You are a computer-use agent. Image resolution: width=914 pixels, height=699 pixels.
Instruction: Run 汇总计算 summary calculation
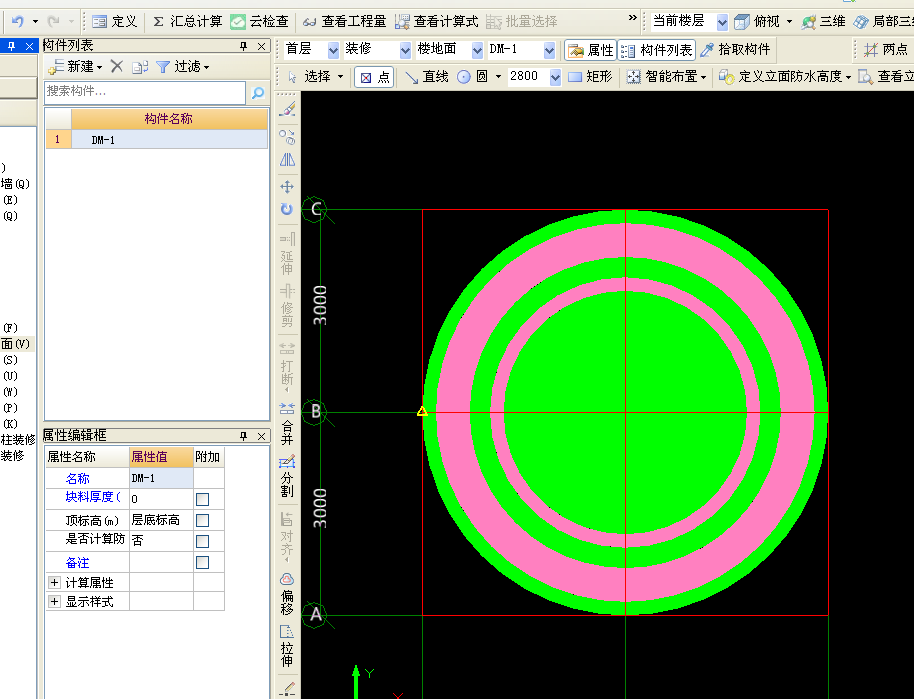pyautogui.click(x=187, y=22)
